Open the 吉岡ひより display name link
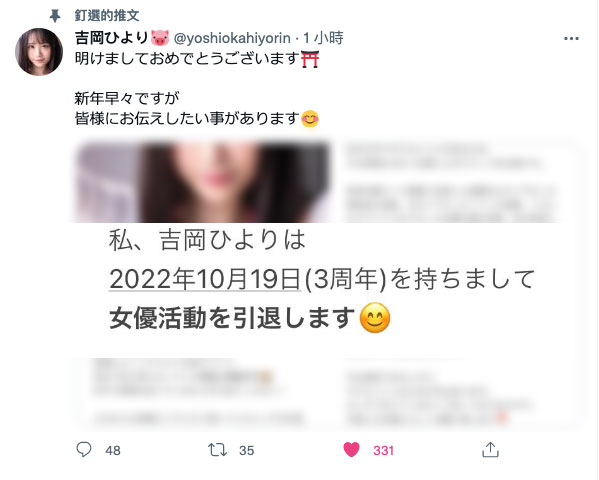 [x=111, y=38]
